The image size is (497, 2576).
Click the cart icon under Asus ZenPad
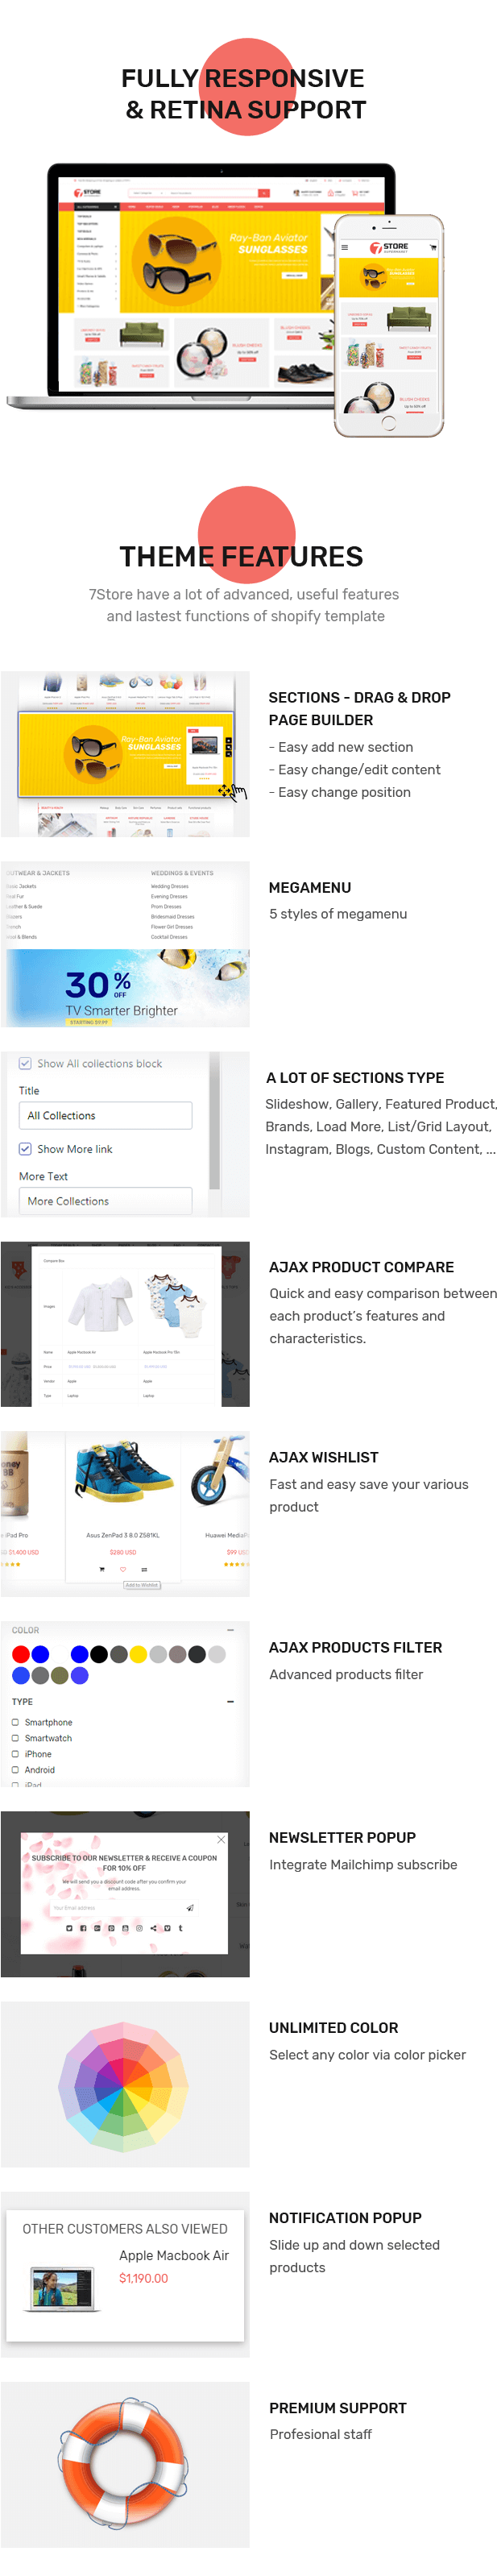click(102, 1569)
